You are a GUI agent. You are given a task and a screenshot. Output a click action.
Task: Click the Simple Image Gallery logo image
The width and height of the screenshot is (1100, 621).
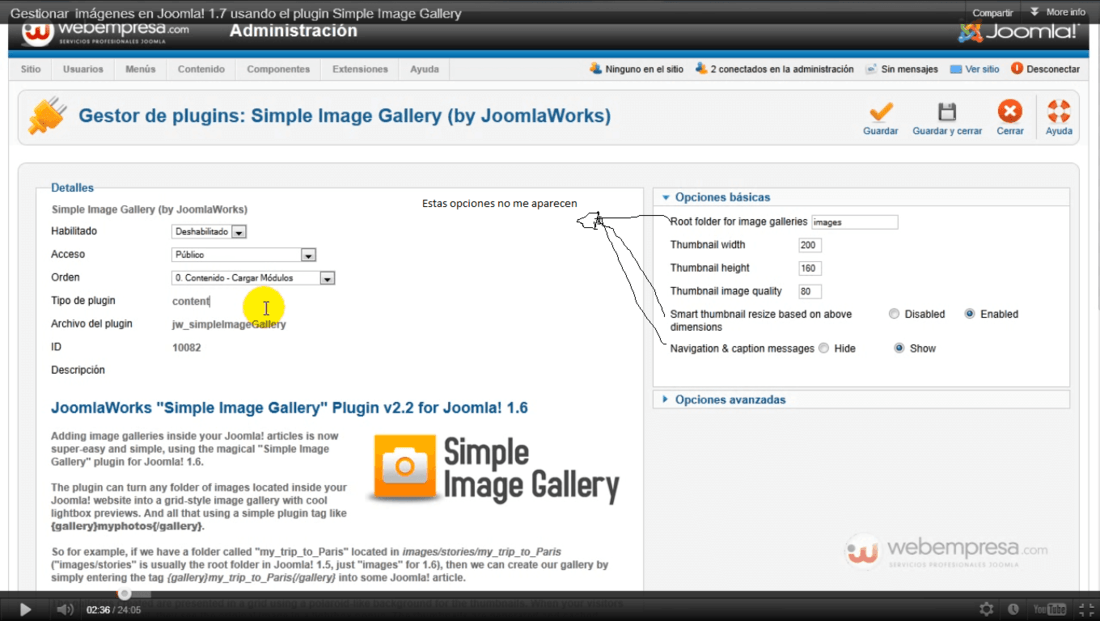point(495,469)
